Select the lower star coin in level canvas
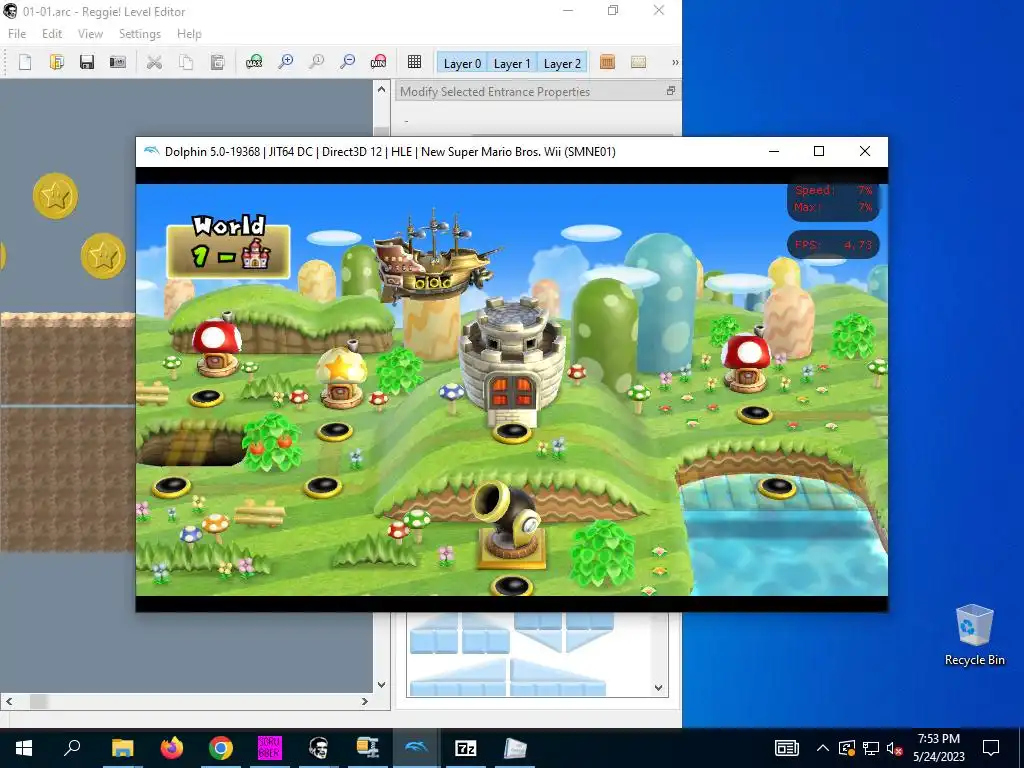The width and height of the screenshot is (1024, 768). [103, 255]
